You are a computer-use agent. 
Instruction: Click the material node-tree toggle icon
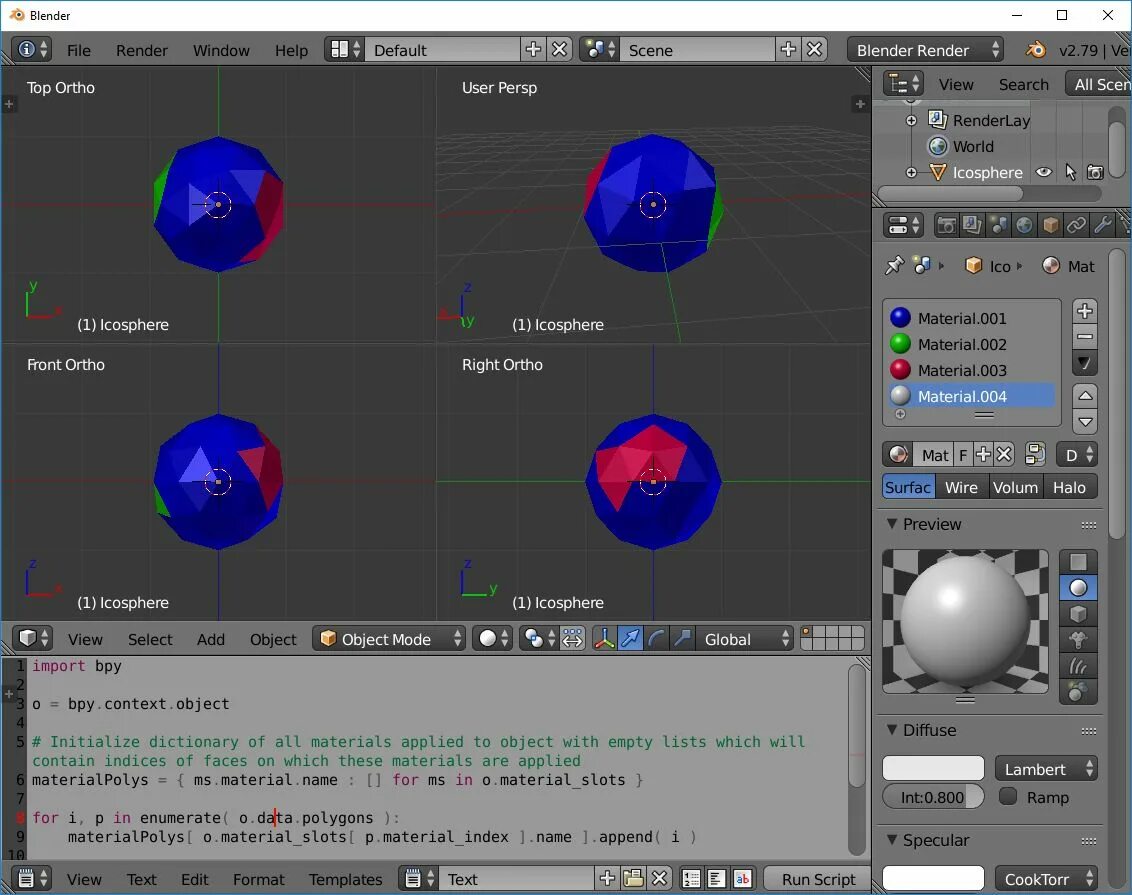[1035, 455]
